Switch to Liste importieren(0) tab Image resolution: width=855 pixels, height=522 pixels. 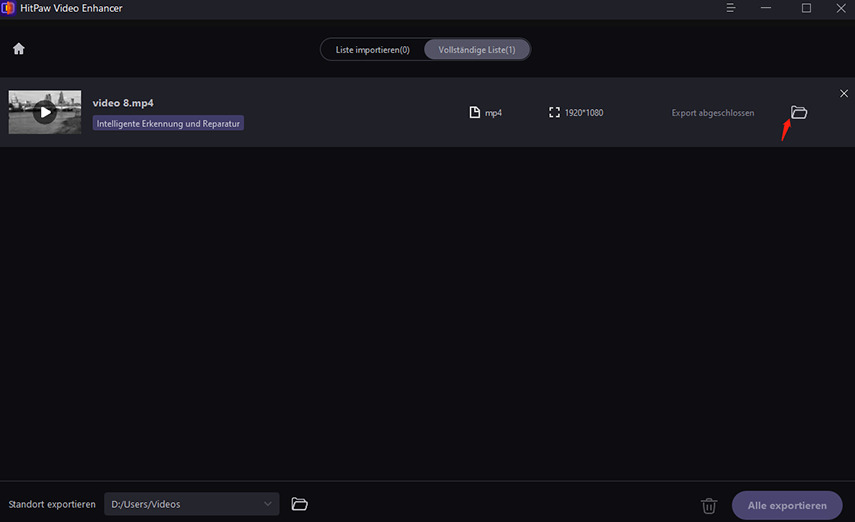pyautogui.click(x=372, y=49)
